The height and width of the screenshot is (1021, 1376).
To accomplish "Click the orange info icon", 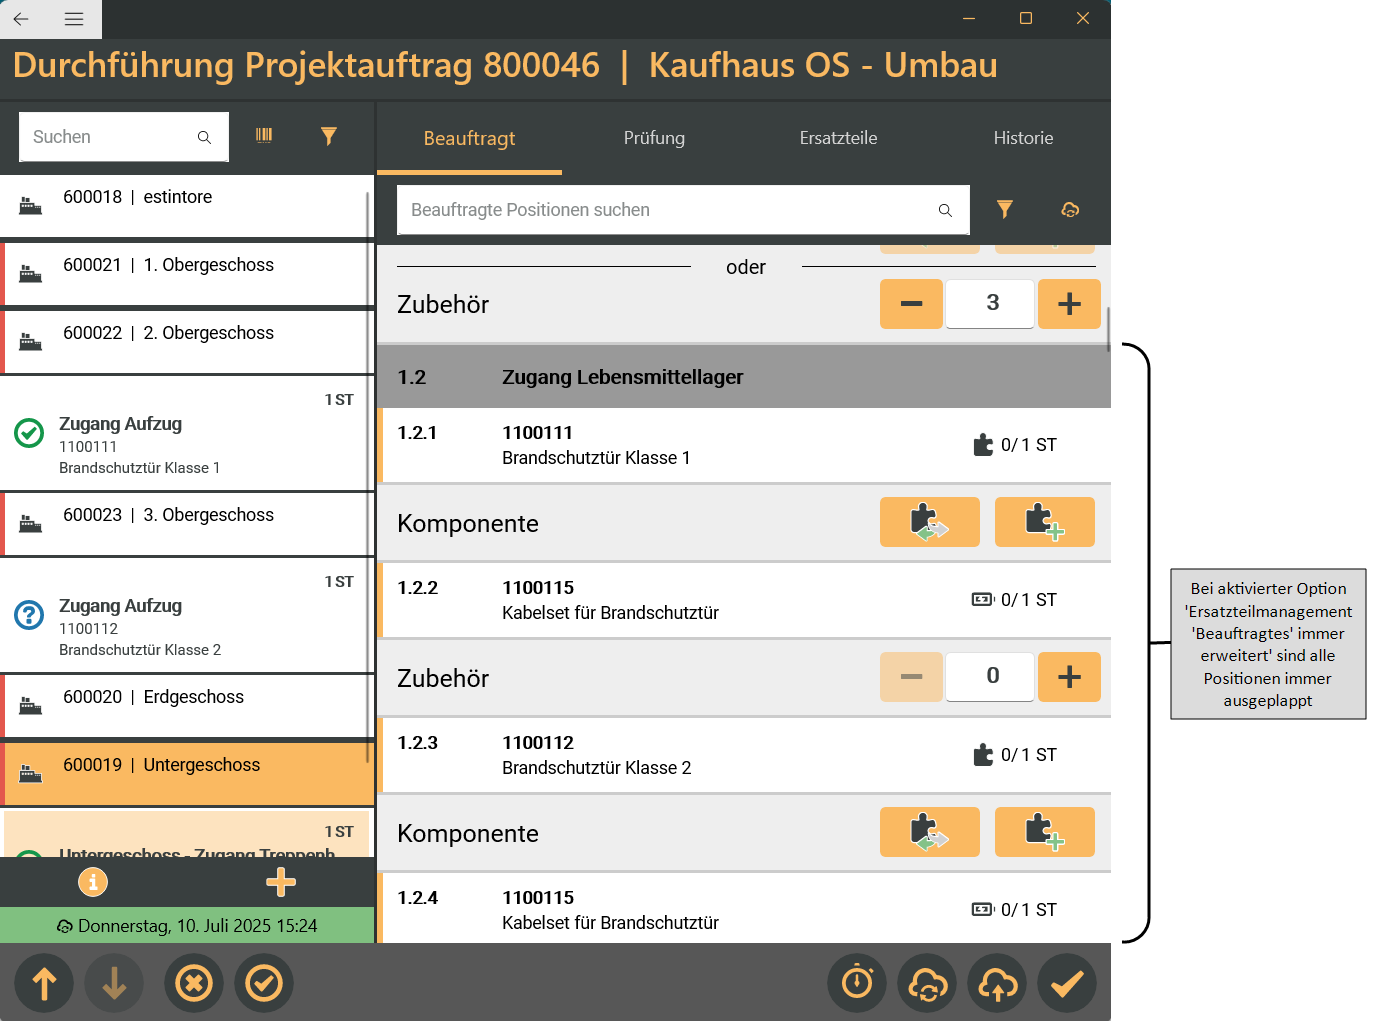I will pos(93,882).
